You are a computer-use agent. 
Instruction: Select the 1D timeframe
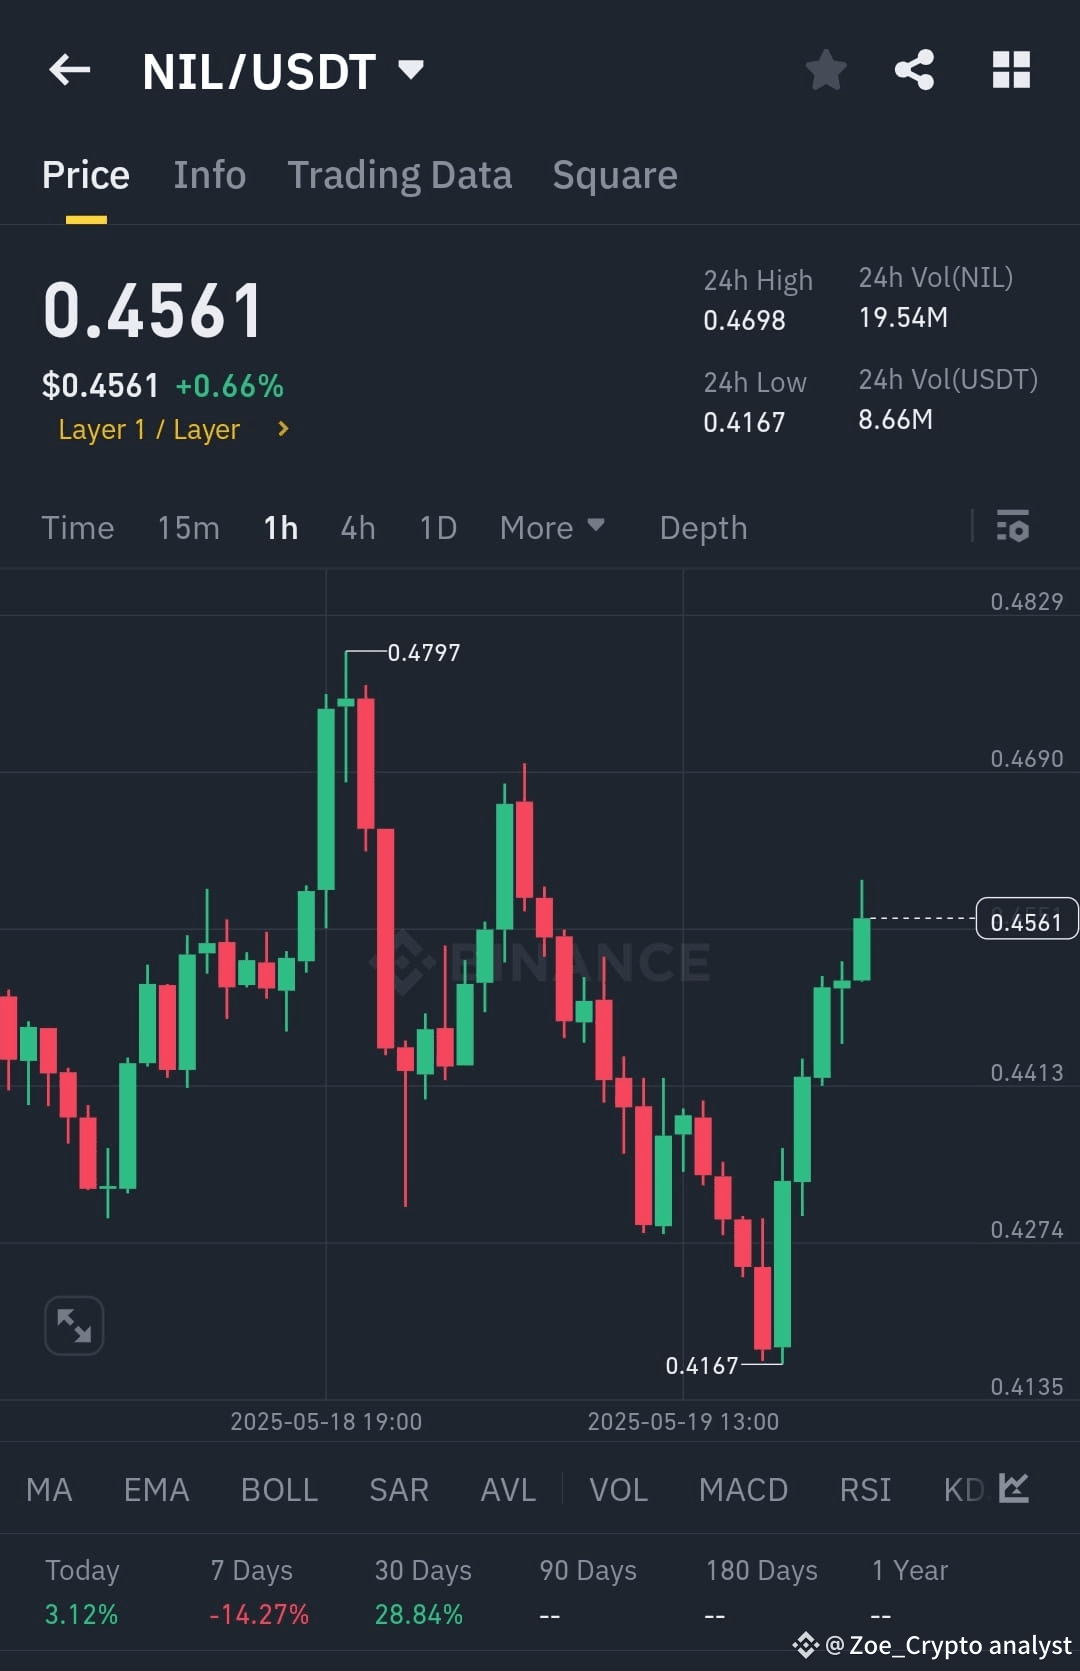point(437,527)
